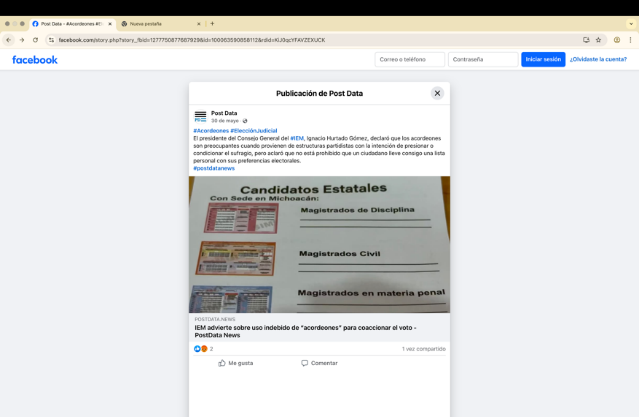
Task: Click the macOS red close window dot
Action: (x=7, y=24)
